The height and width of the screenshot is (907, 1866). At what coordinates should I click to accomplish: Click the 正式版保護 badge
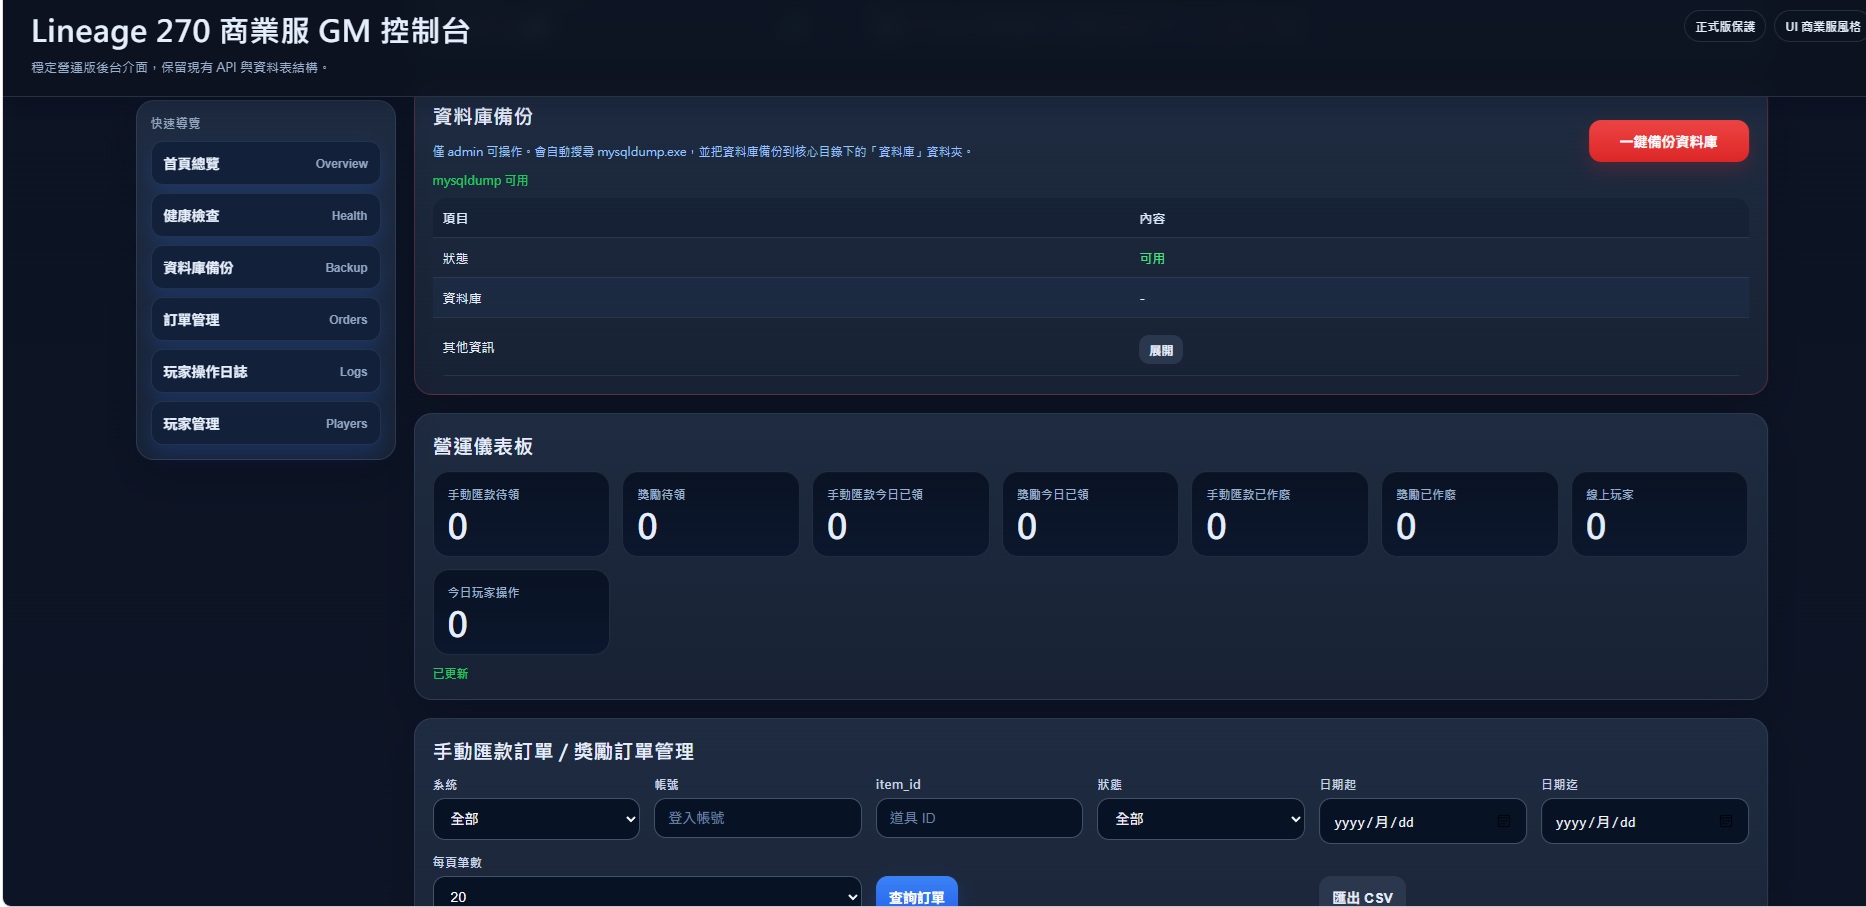pyautogui.click(x=1724, y=27)
